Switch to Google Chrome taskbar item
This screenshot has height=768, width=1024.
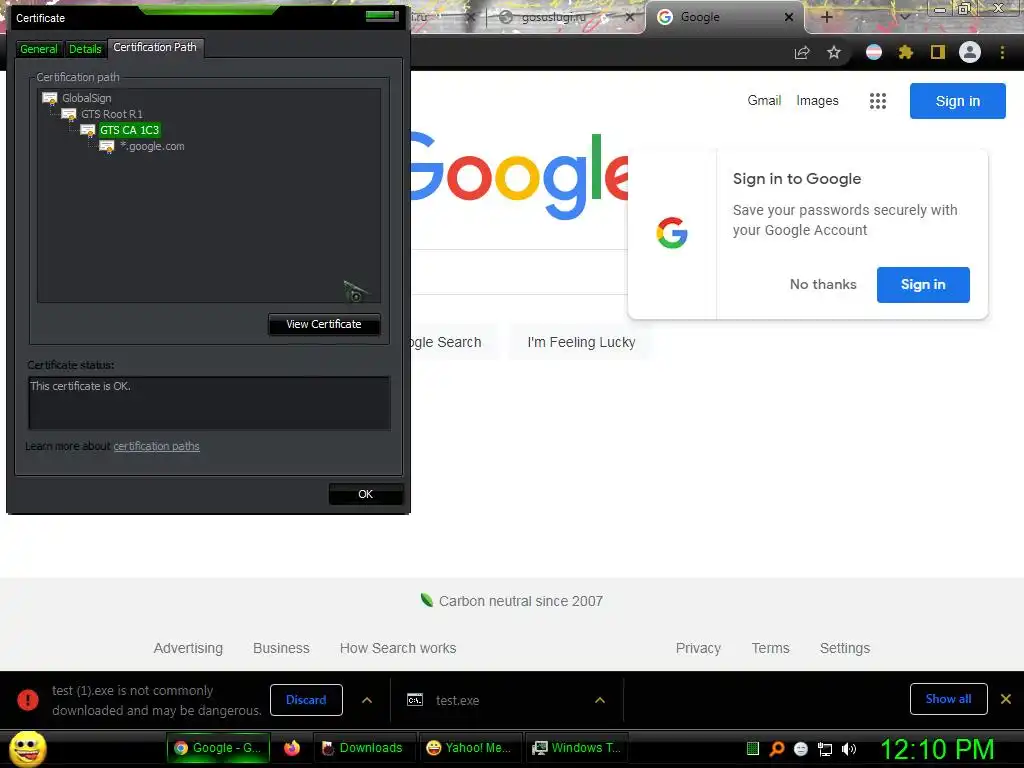pos(219,748)
